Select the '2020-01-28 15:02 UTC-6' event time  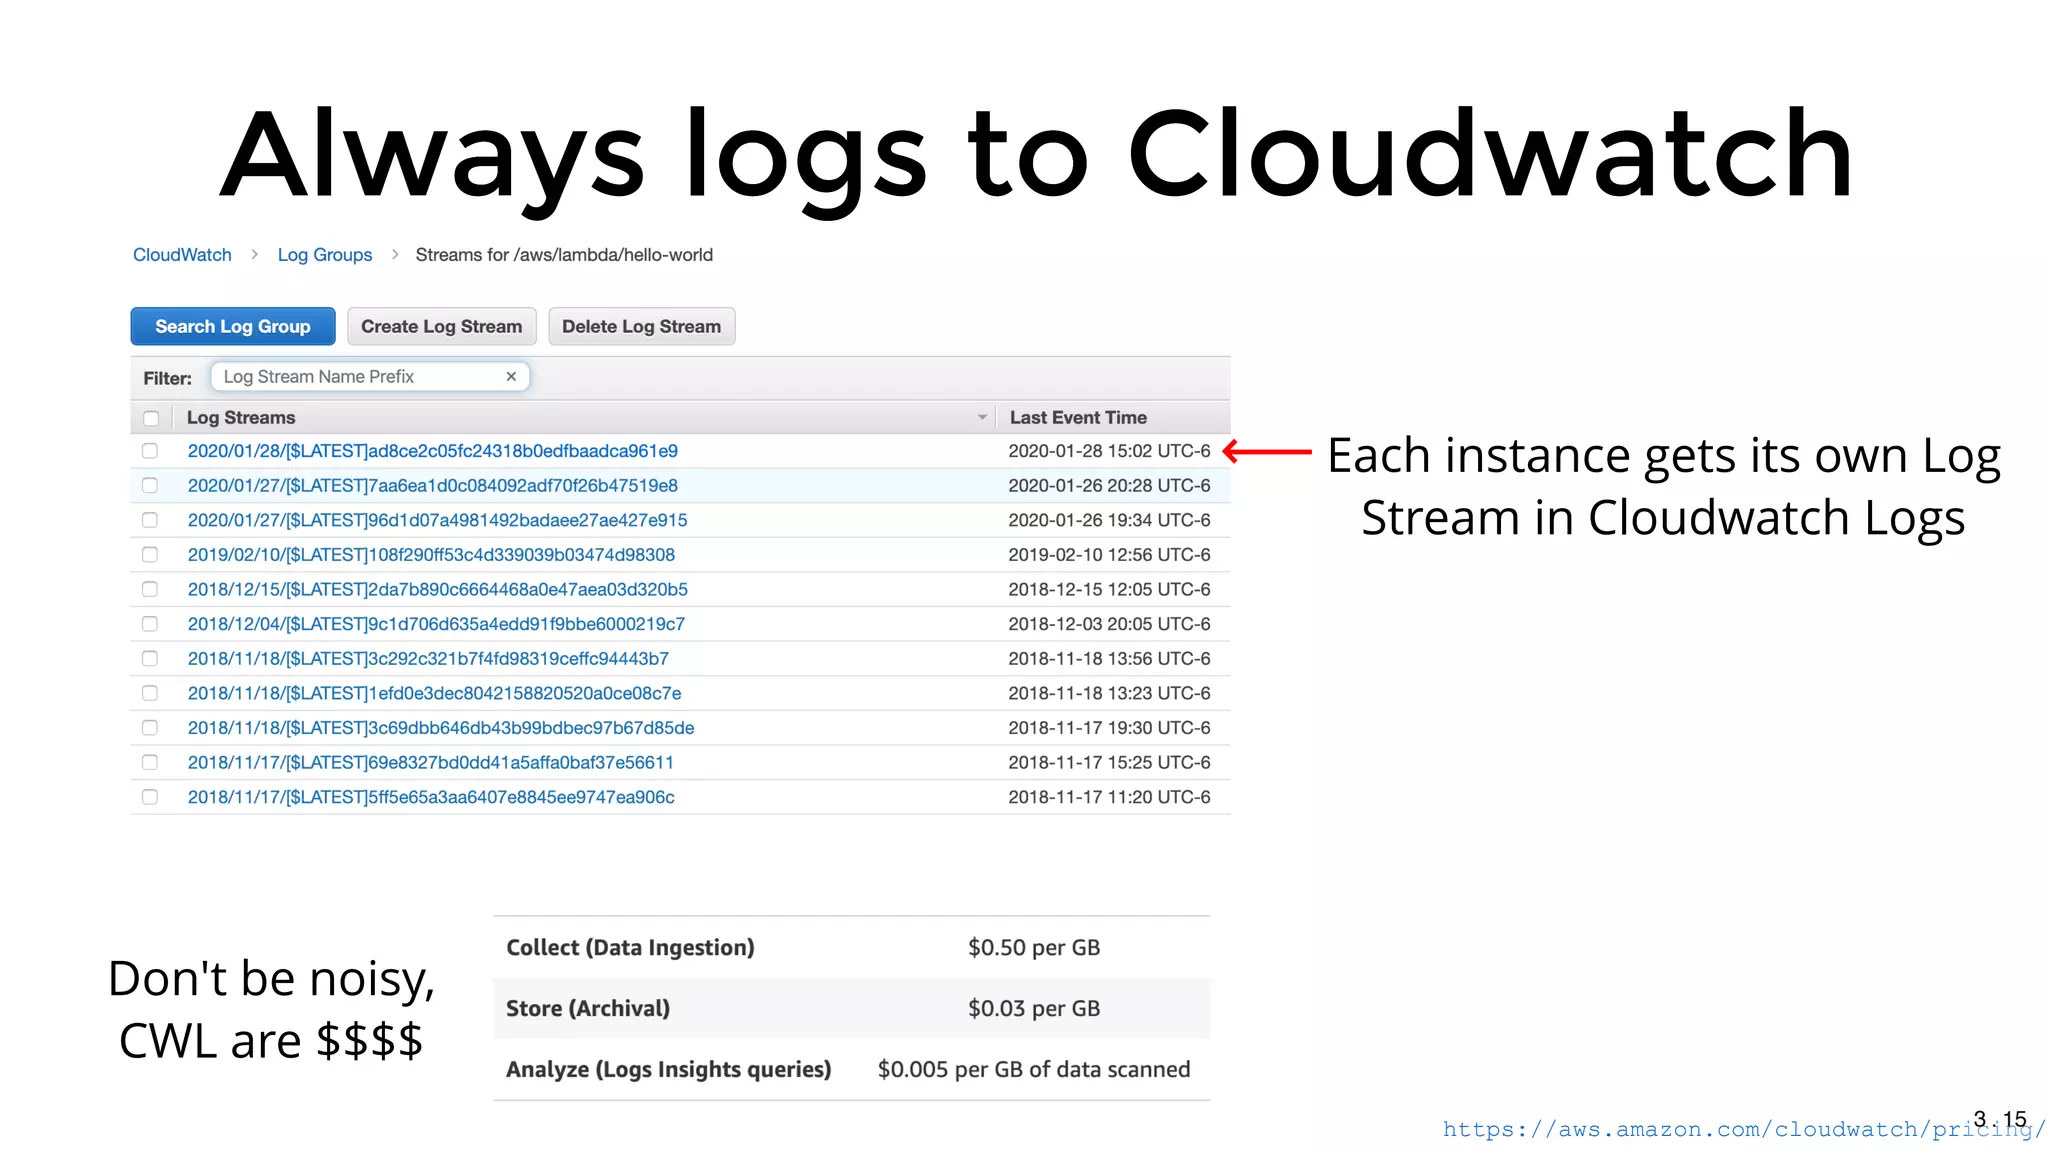[1109, 451]
